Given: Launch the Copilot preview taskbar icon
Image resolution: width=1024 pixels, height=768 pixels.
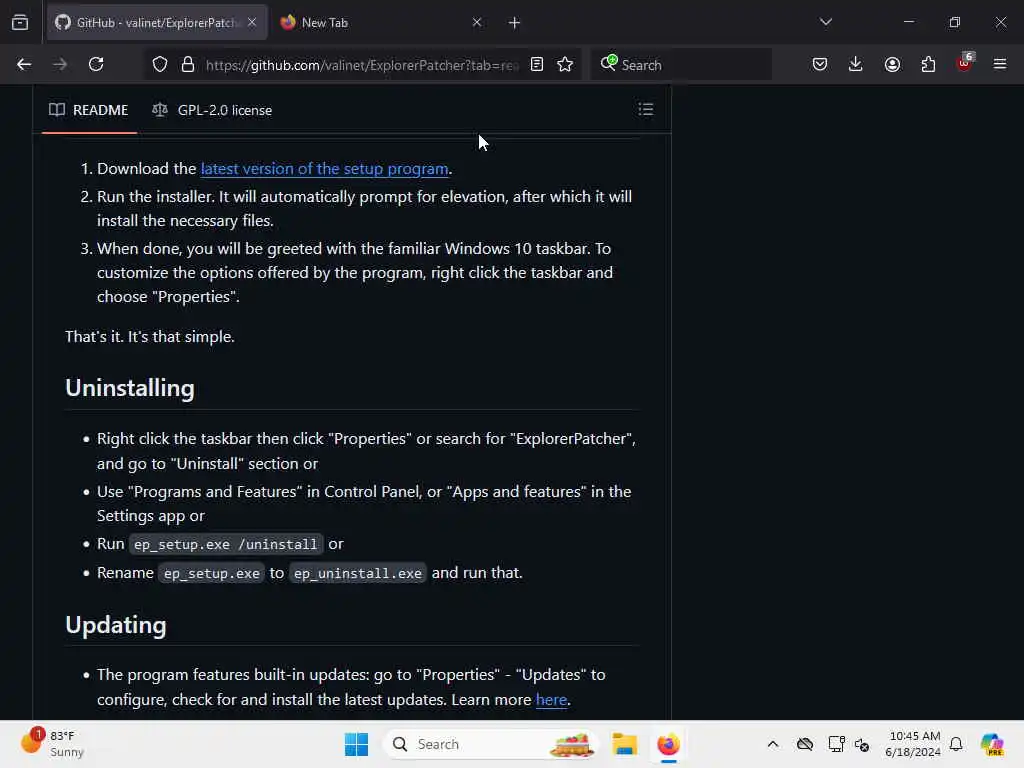Looking at the screenshot, I should point(992,744).
